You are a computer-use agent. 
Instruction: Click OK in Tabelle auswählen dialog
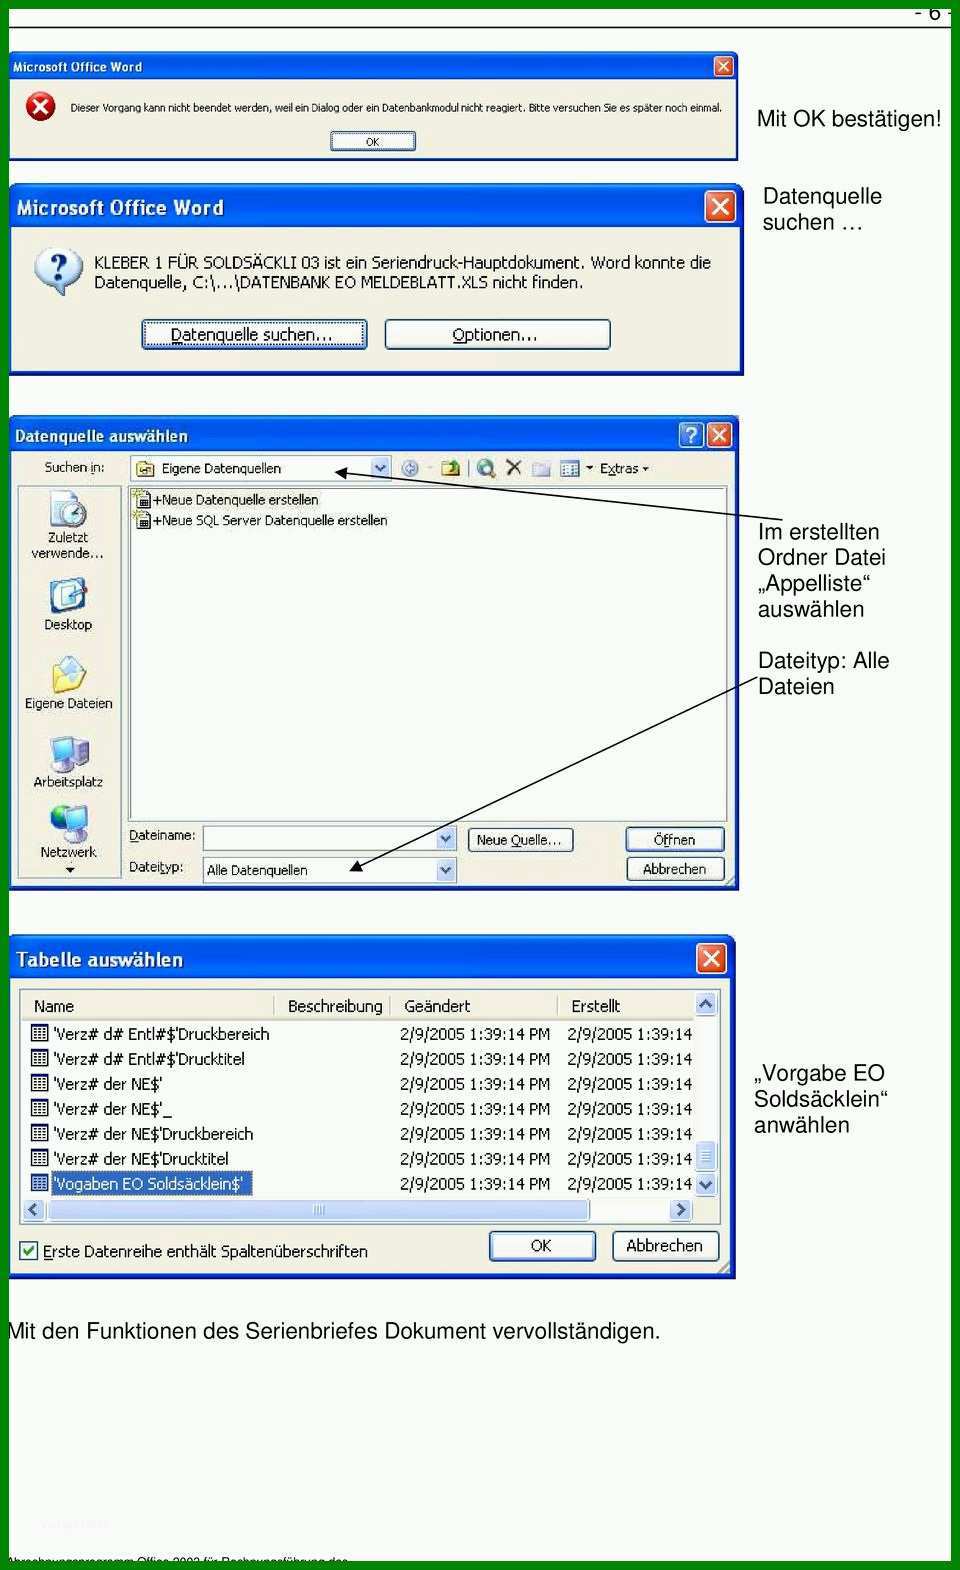(x=542, y=1245)
